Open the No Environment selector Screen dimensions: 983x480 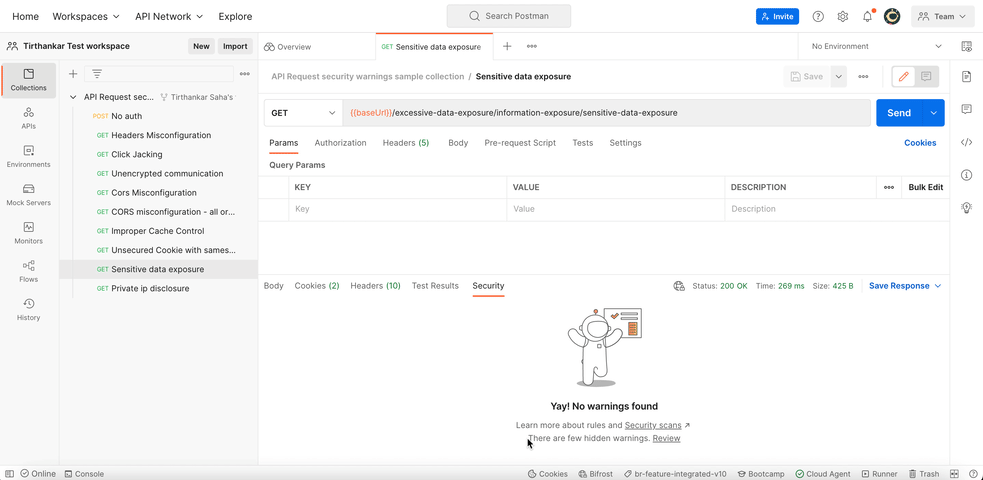pos(876,46)
